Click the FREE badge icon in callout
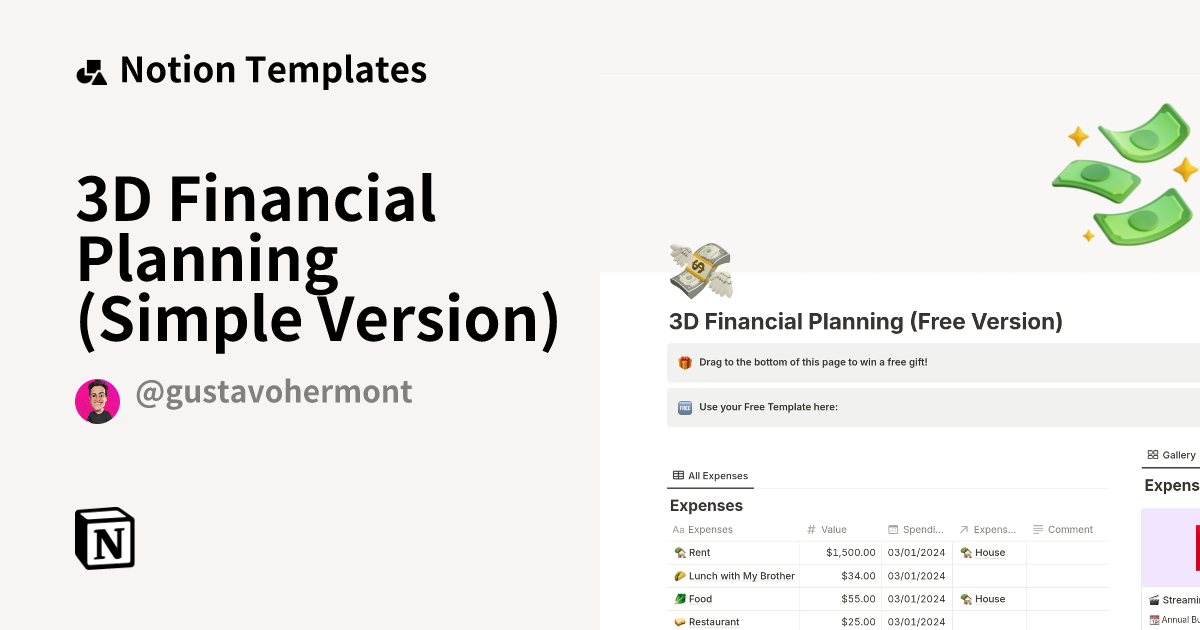The image size is (1200, 630). [685, 407]
